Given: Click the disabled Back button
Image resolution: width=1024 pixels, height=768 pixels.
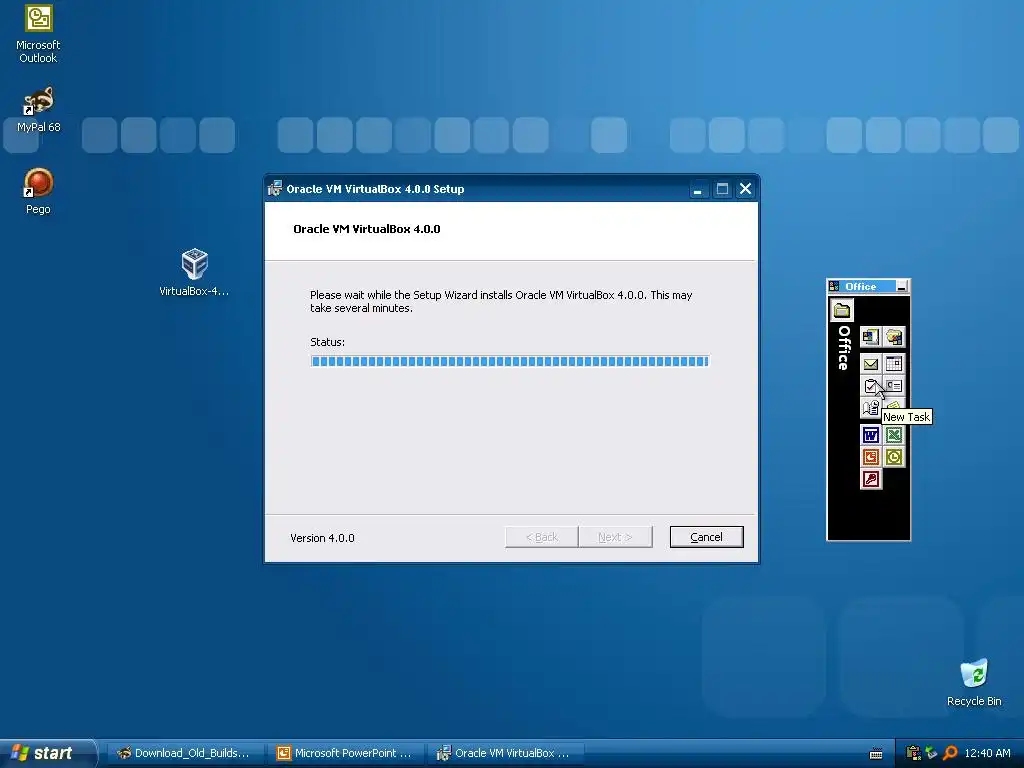Looking at the screenshot, I should [x=541, y=537].
